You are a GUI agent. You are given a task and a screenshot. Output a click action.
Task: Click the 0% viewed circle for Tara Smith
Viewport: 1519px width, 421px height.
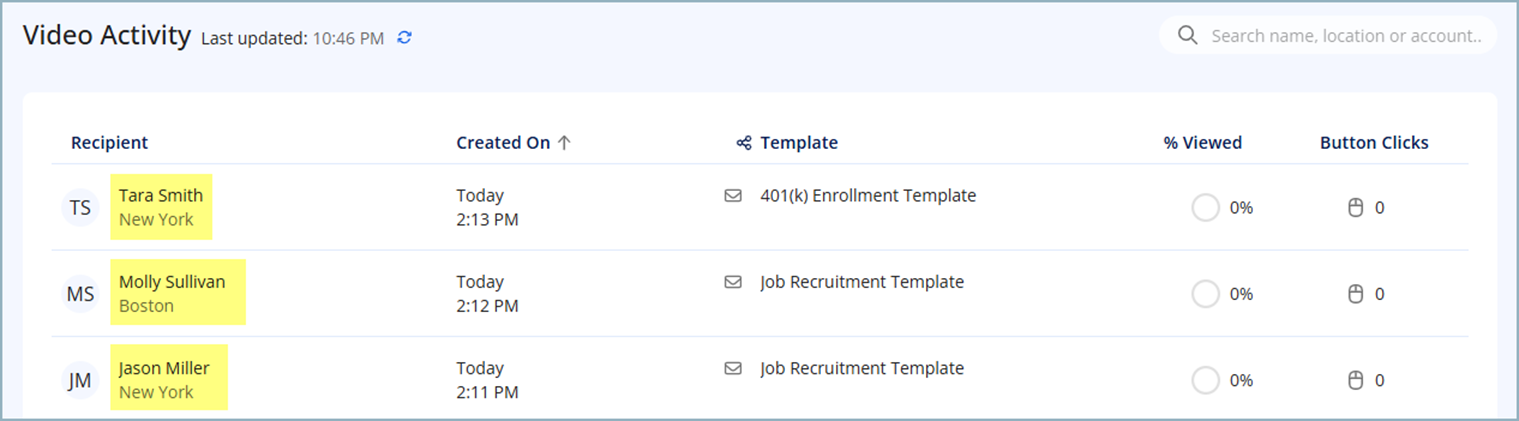[1206, 208]
